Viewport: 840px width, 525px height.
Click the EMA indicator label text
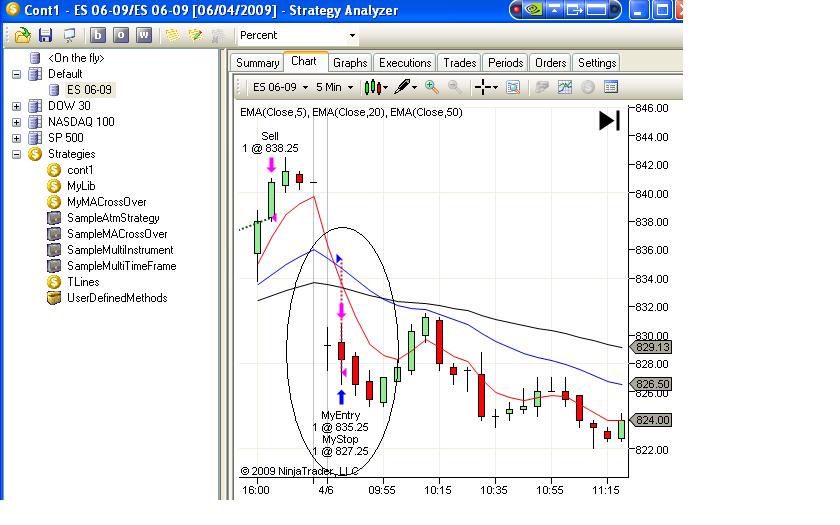351,112
